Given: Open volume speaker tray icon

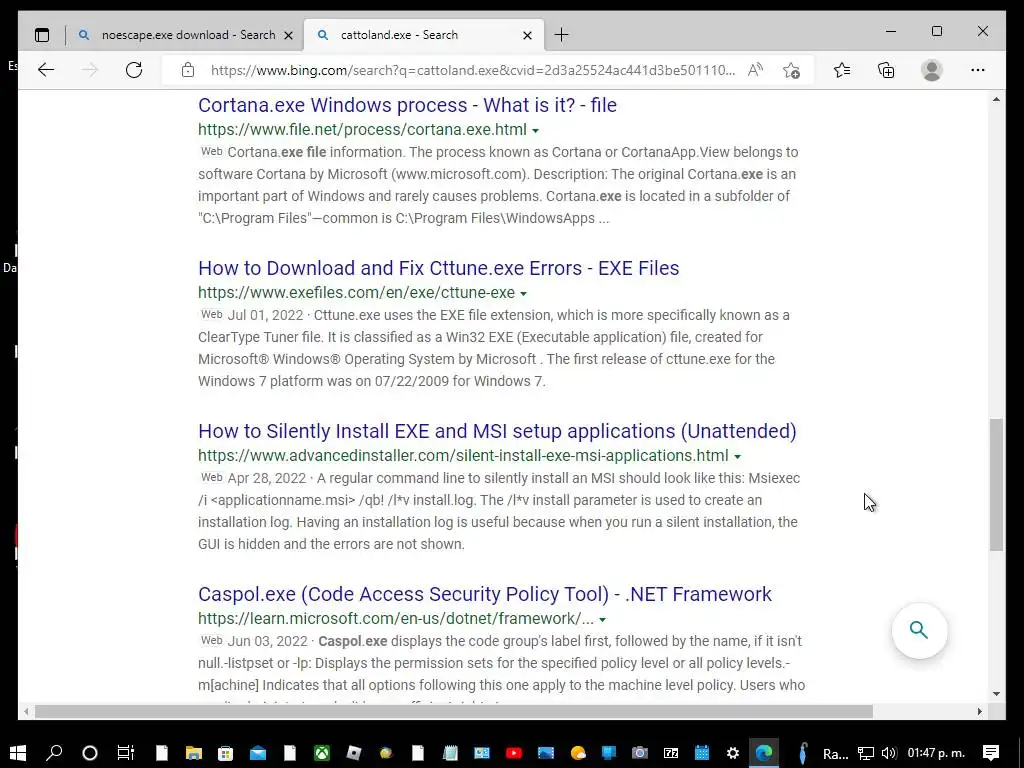Looking at the screenshot, I should point(888,753).
